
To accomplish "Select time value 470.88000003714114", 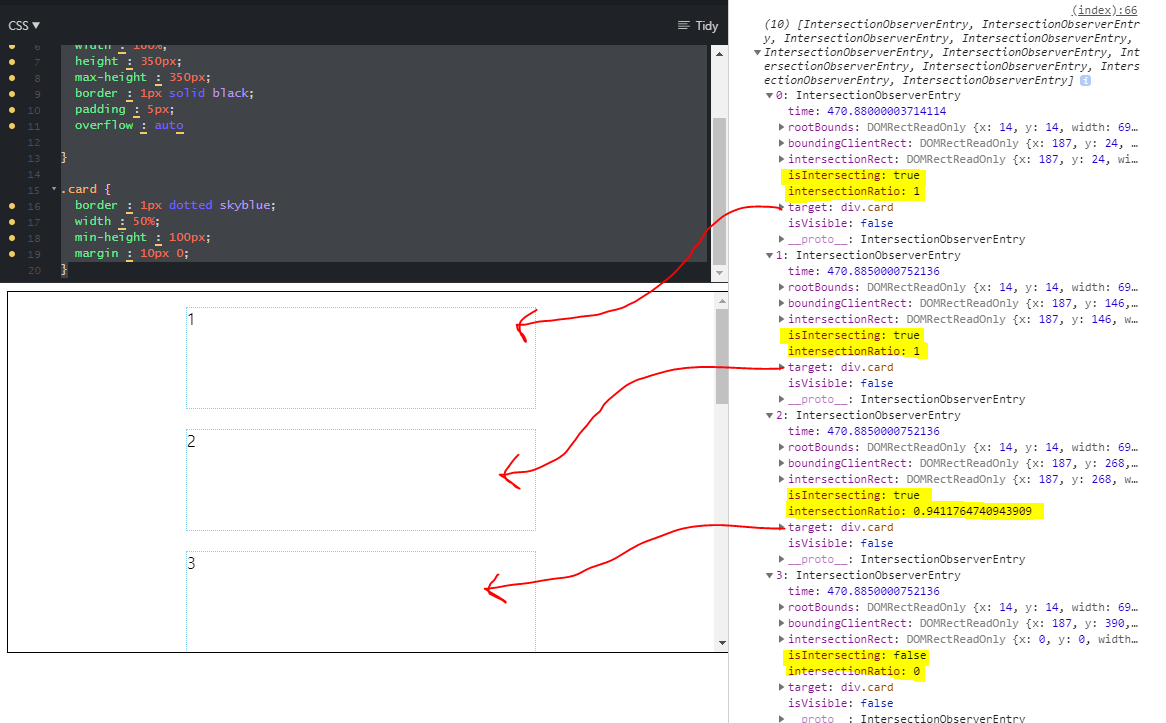I will click(x=886, y=111).
